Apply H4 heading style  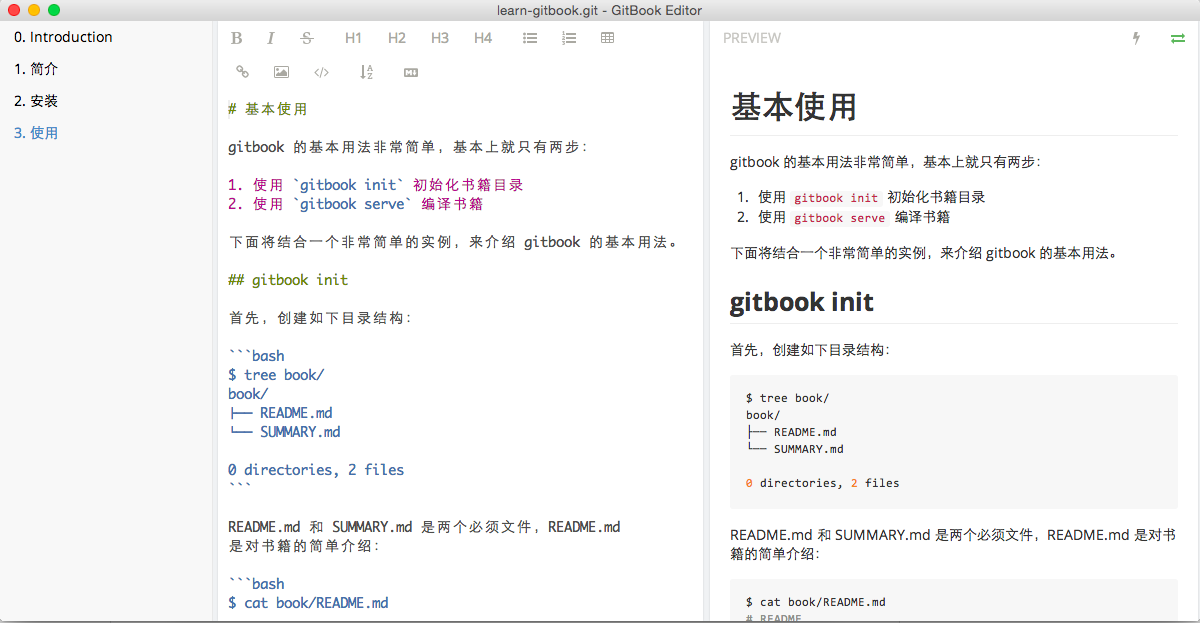[483, 38]
